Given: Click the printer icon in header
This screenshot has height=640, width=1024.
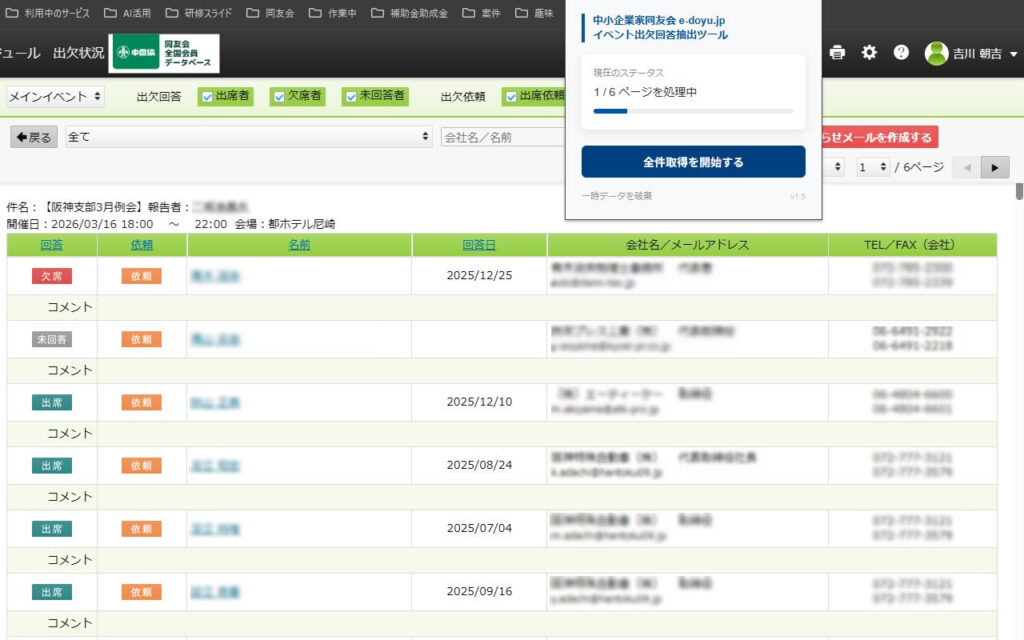Looking at the screenshot, I should [838, 53].
